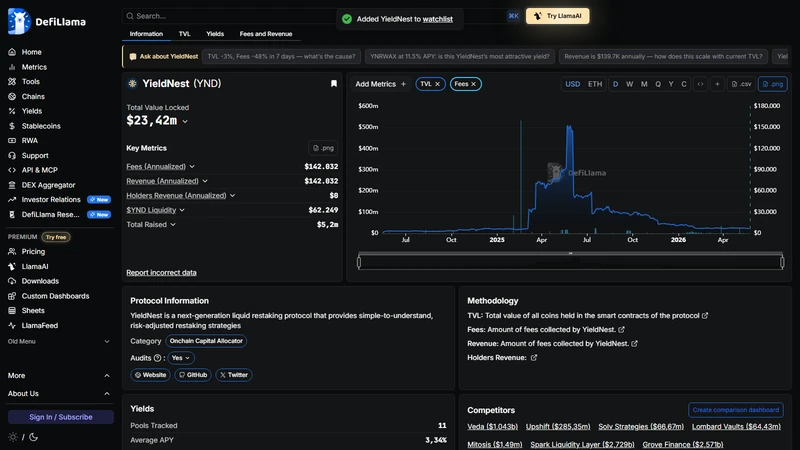800x450 pixels.
Task: Open the YieldNest Website link
Action: (x=150, y=375)
